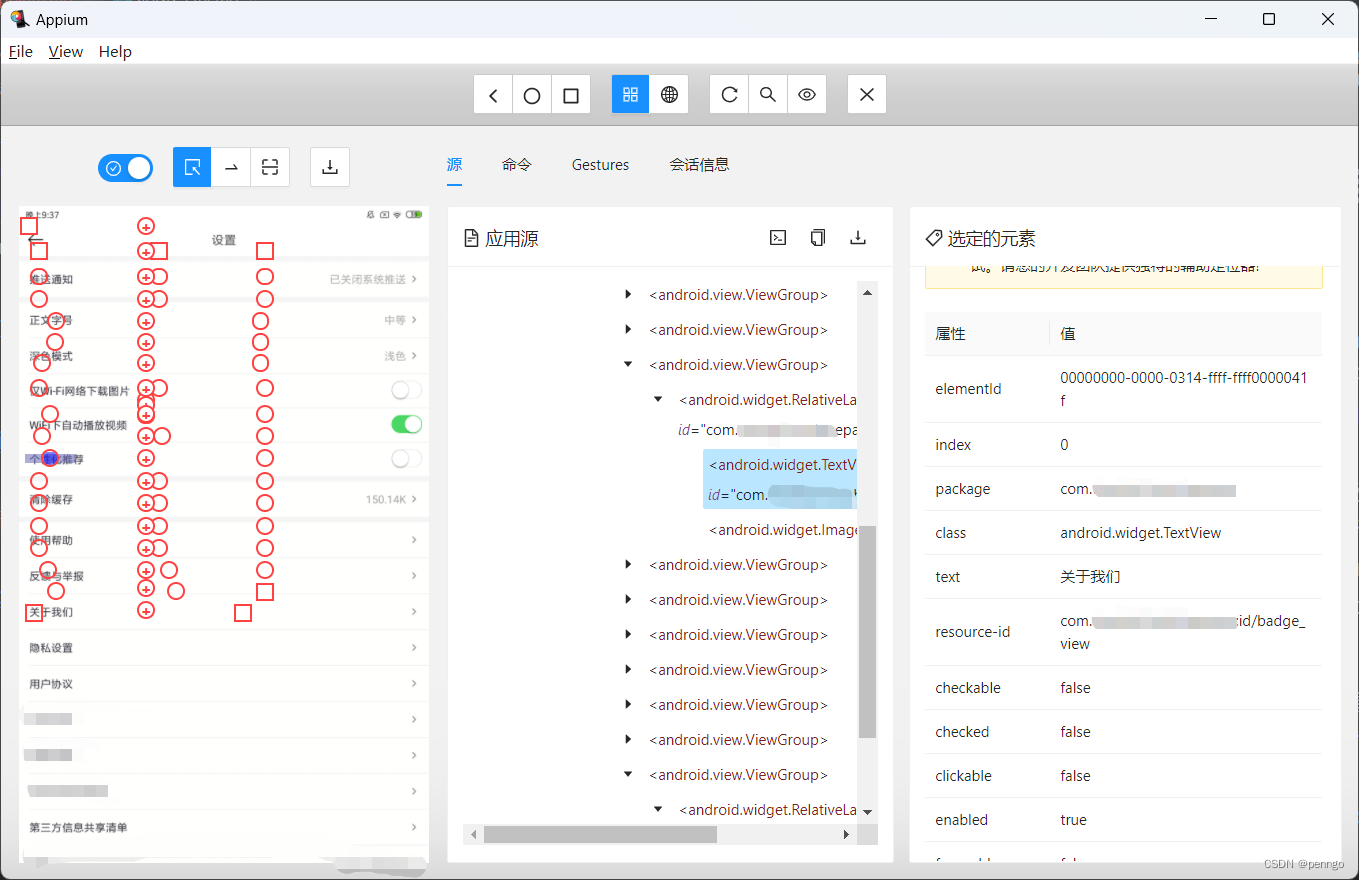Switch to native app mode grid icon
The image size is (1359, 880).
pos(630,94)
